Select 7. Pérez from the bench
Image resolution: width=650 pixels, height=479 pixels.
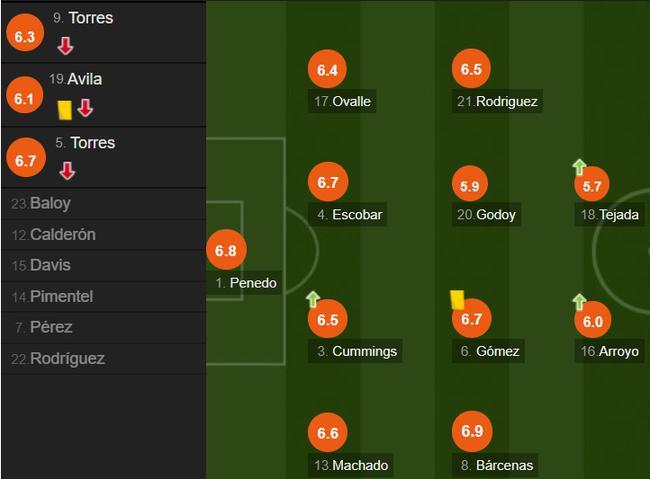tap(104, 328)
